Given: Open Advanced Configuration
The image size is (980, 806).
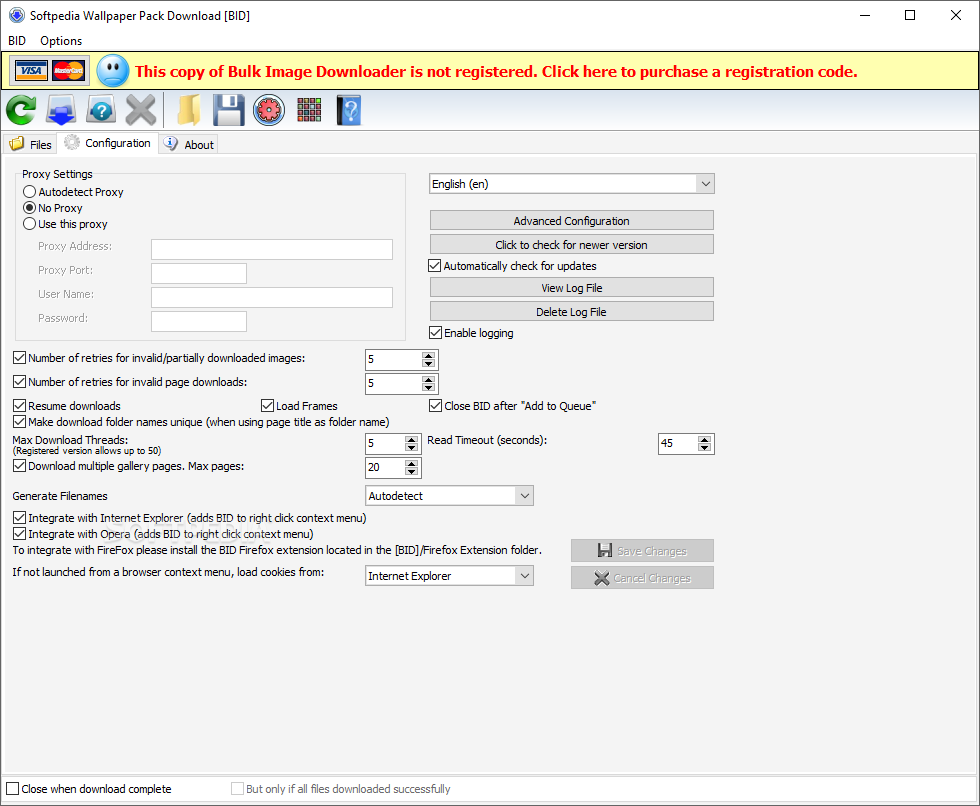Looking at the screenshot, I should click(x=572, y=221).
